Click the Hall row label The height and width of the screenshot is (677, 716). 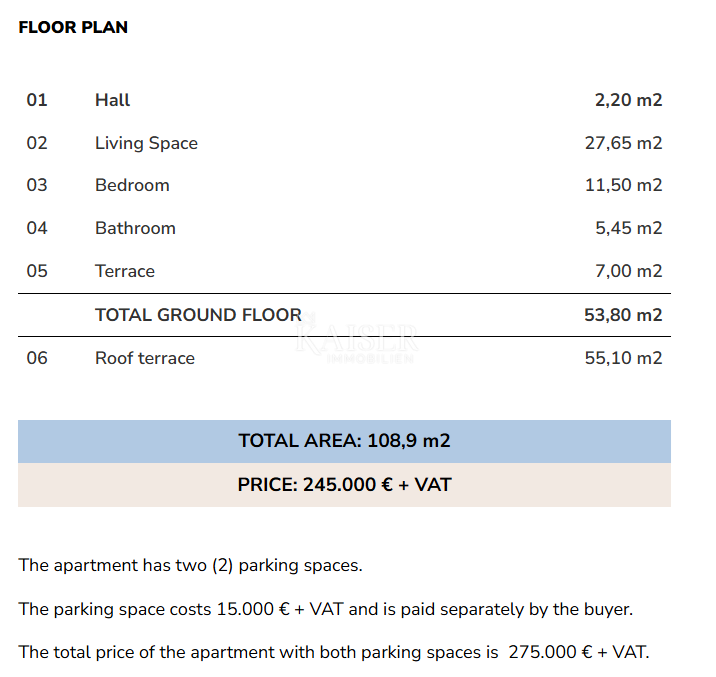112,100
